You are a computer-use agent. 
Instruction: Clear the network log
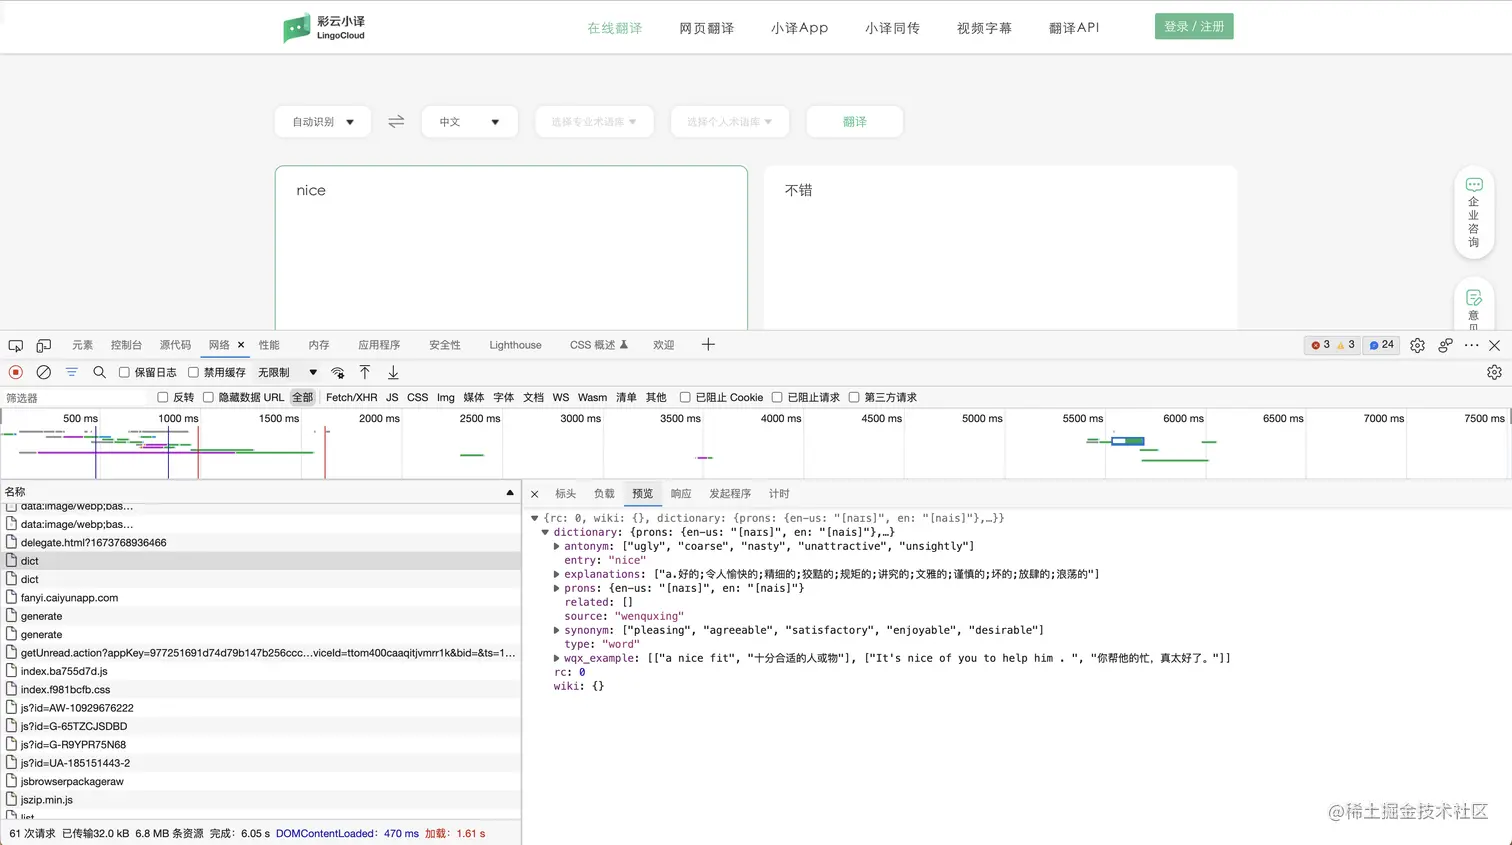pyautogui.click(x=44, y=372)
